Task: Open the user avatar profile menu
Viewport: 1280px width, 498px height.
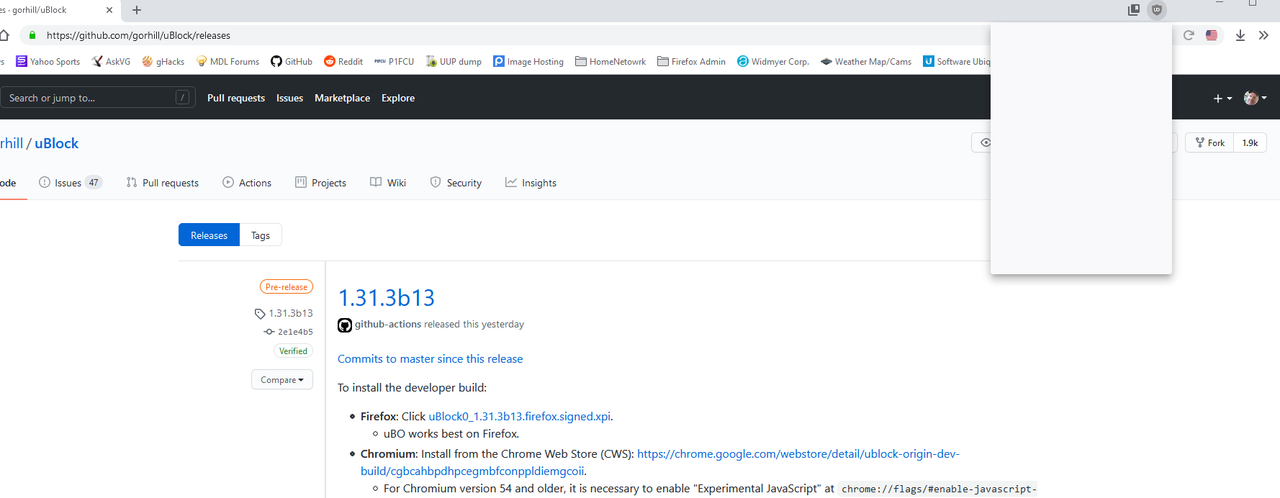Action: click(x=1255, y=98)
